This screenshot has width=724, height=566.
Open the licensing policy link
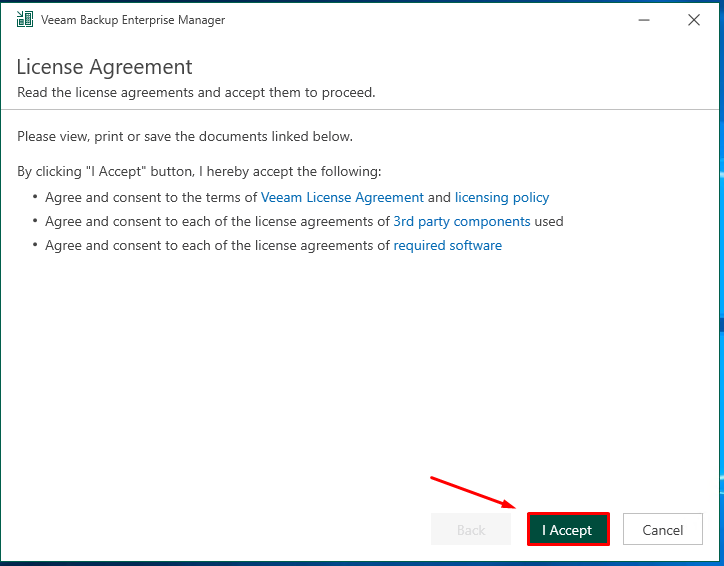pyautogui.click(x=502, y=198)
